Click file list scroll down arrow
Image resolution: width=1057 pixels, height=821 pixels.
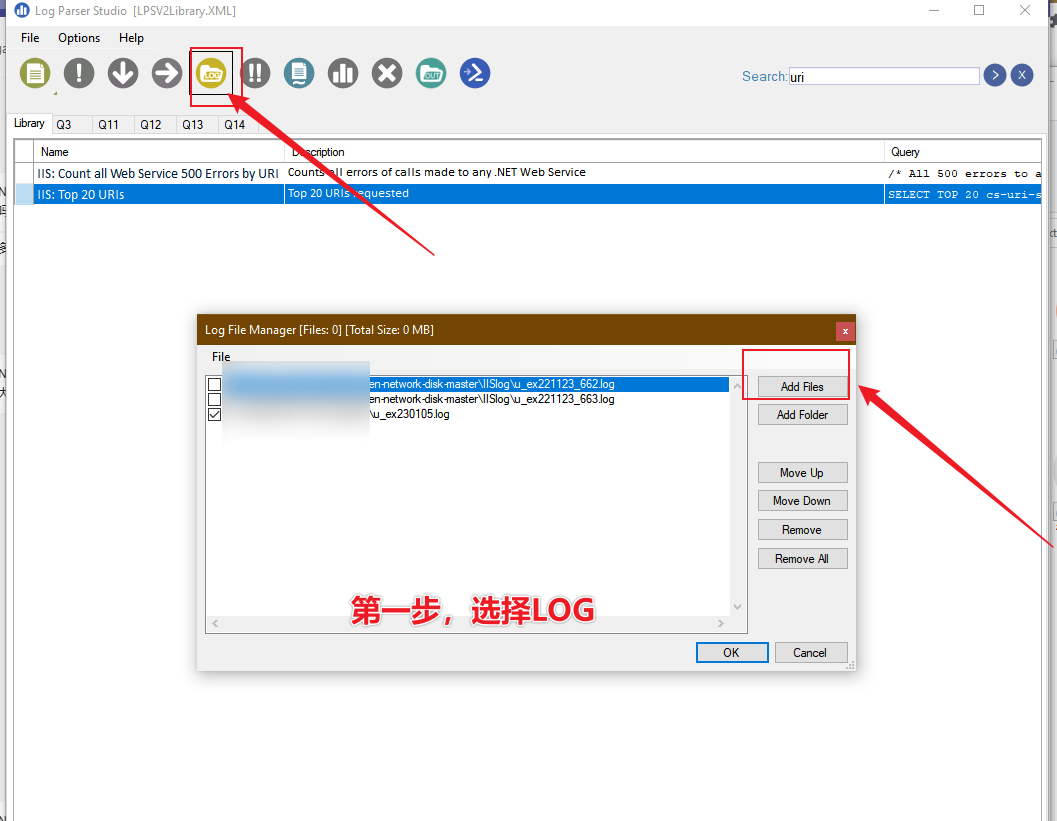[737, 607]
